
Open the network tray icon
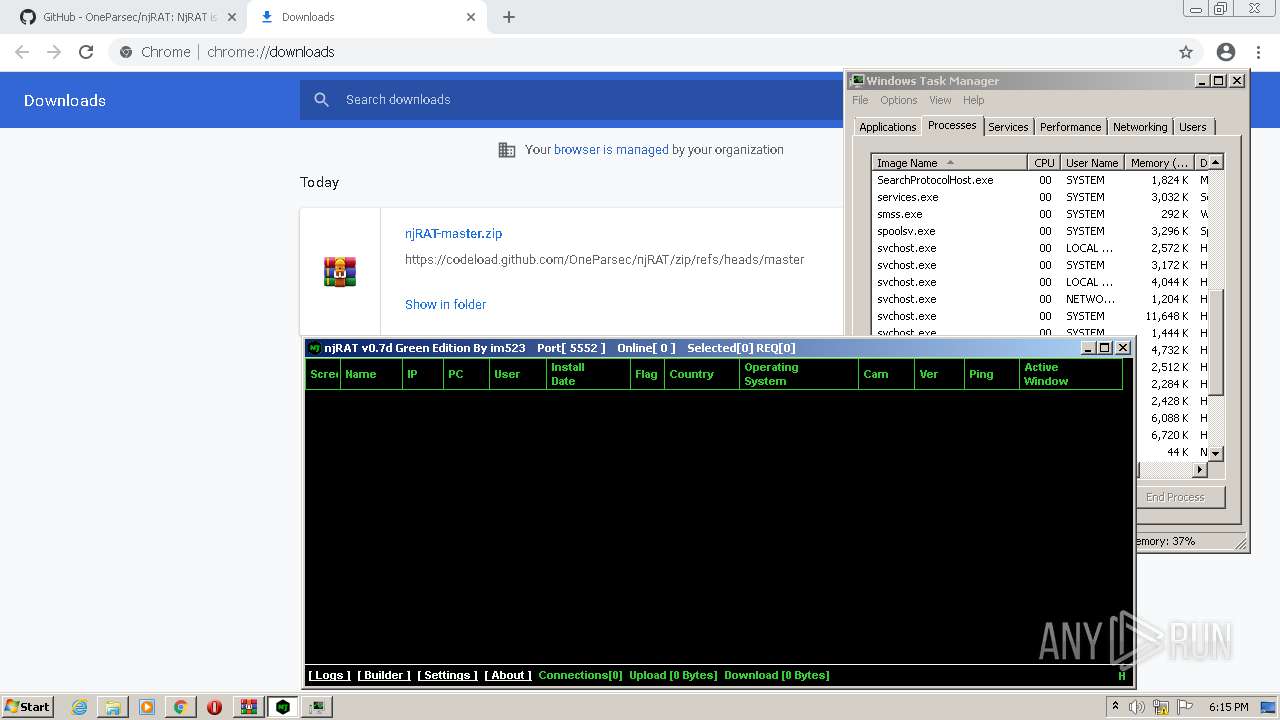click(1161, 707)
